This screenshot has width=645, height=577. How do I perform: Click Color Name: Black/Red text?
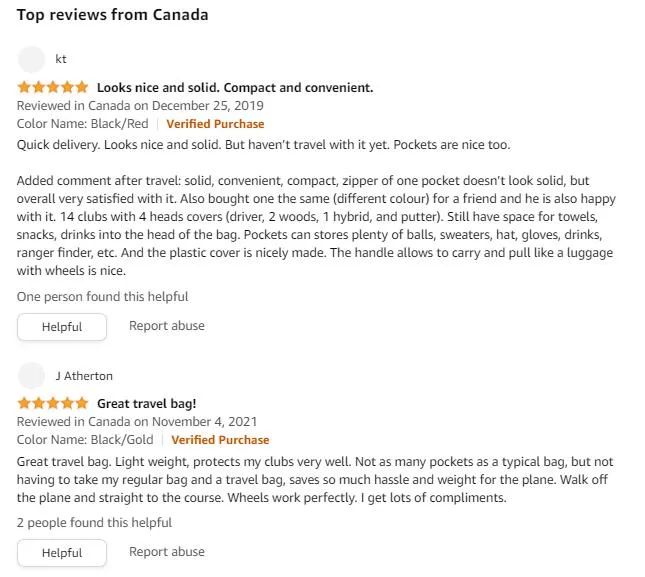pyautogui.click(x=82, y=124)
